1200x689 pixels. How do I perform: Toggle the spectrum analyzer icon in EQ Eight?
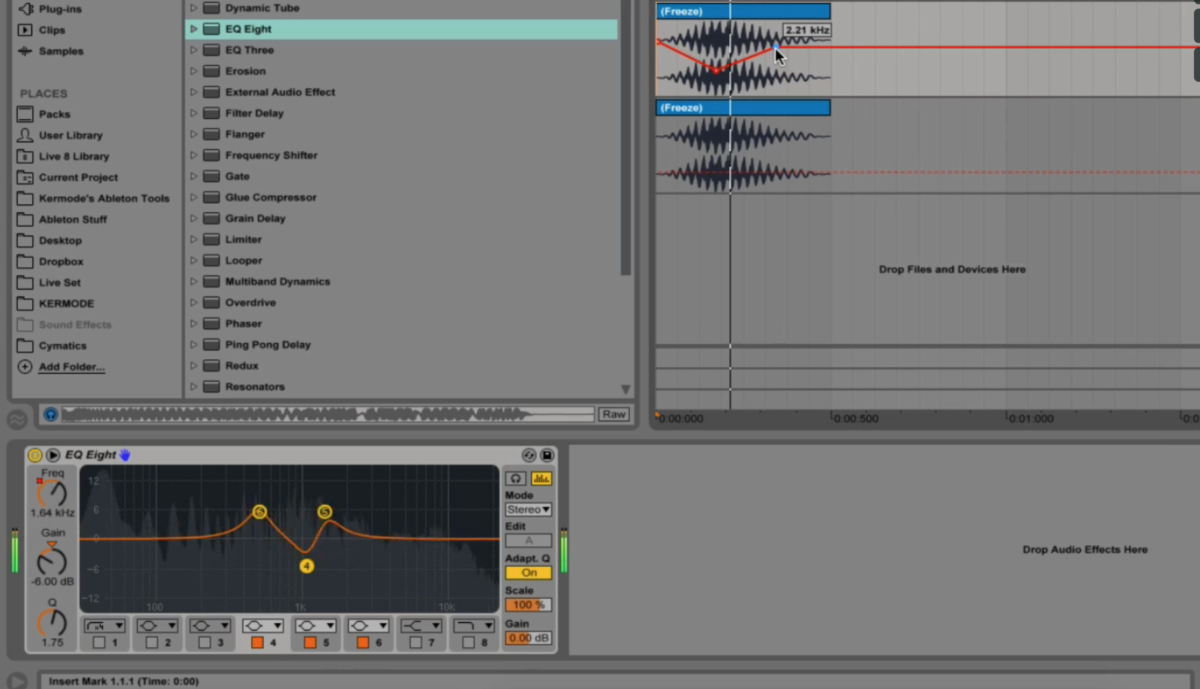click(541, 479)
